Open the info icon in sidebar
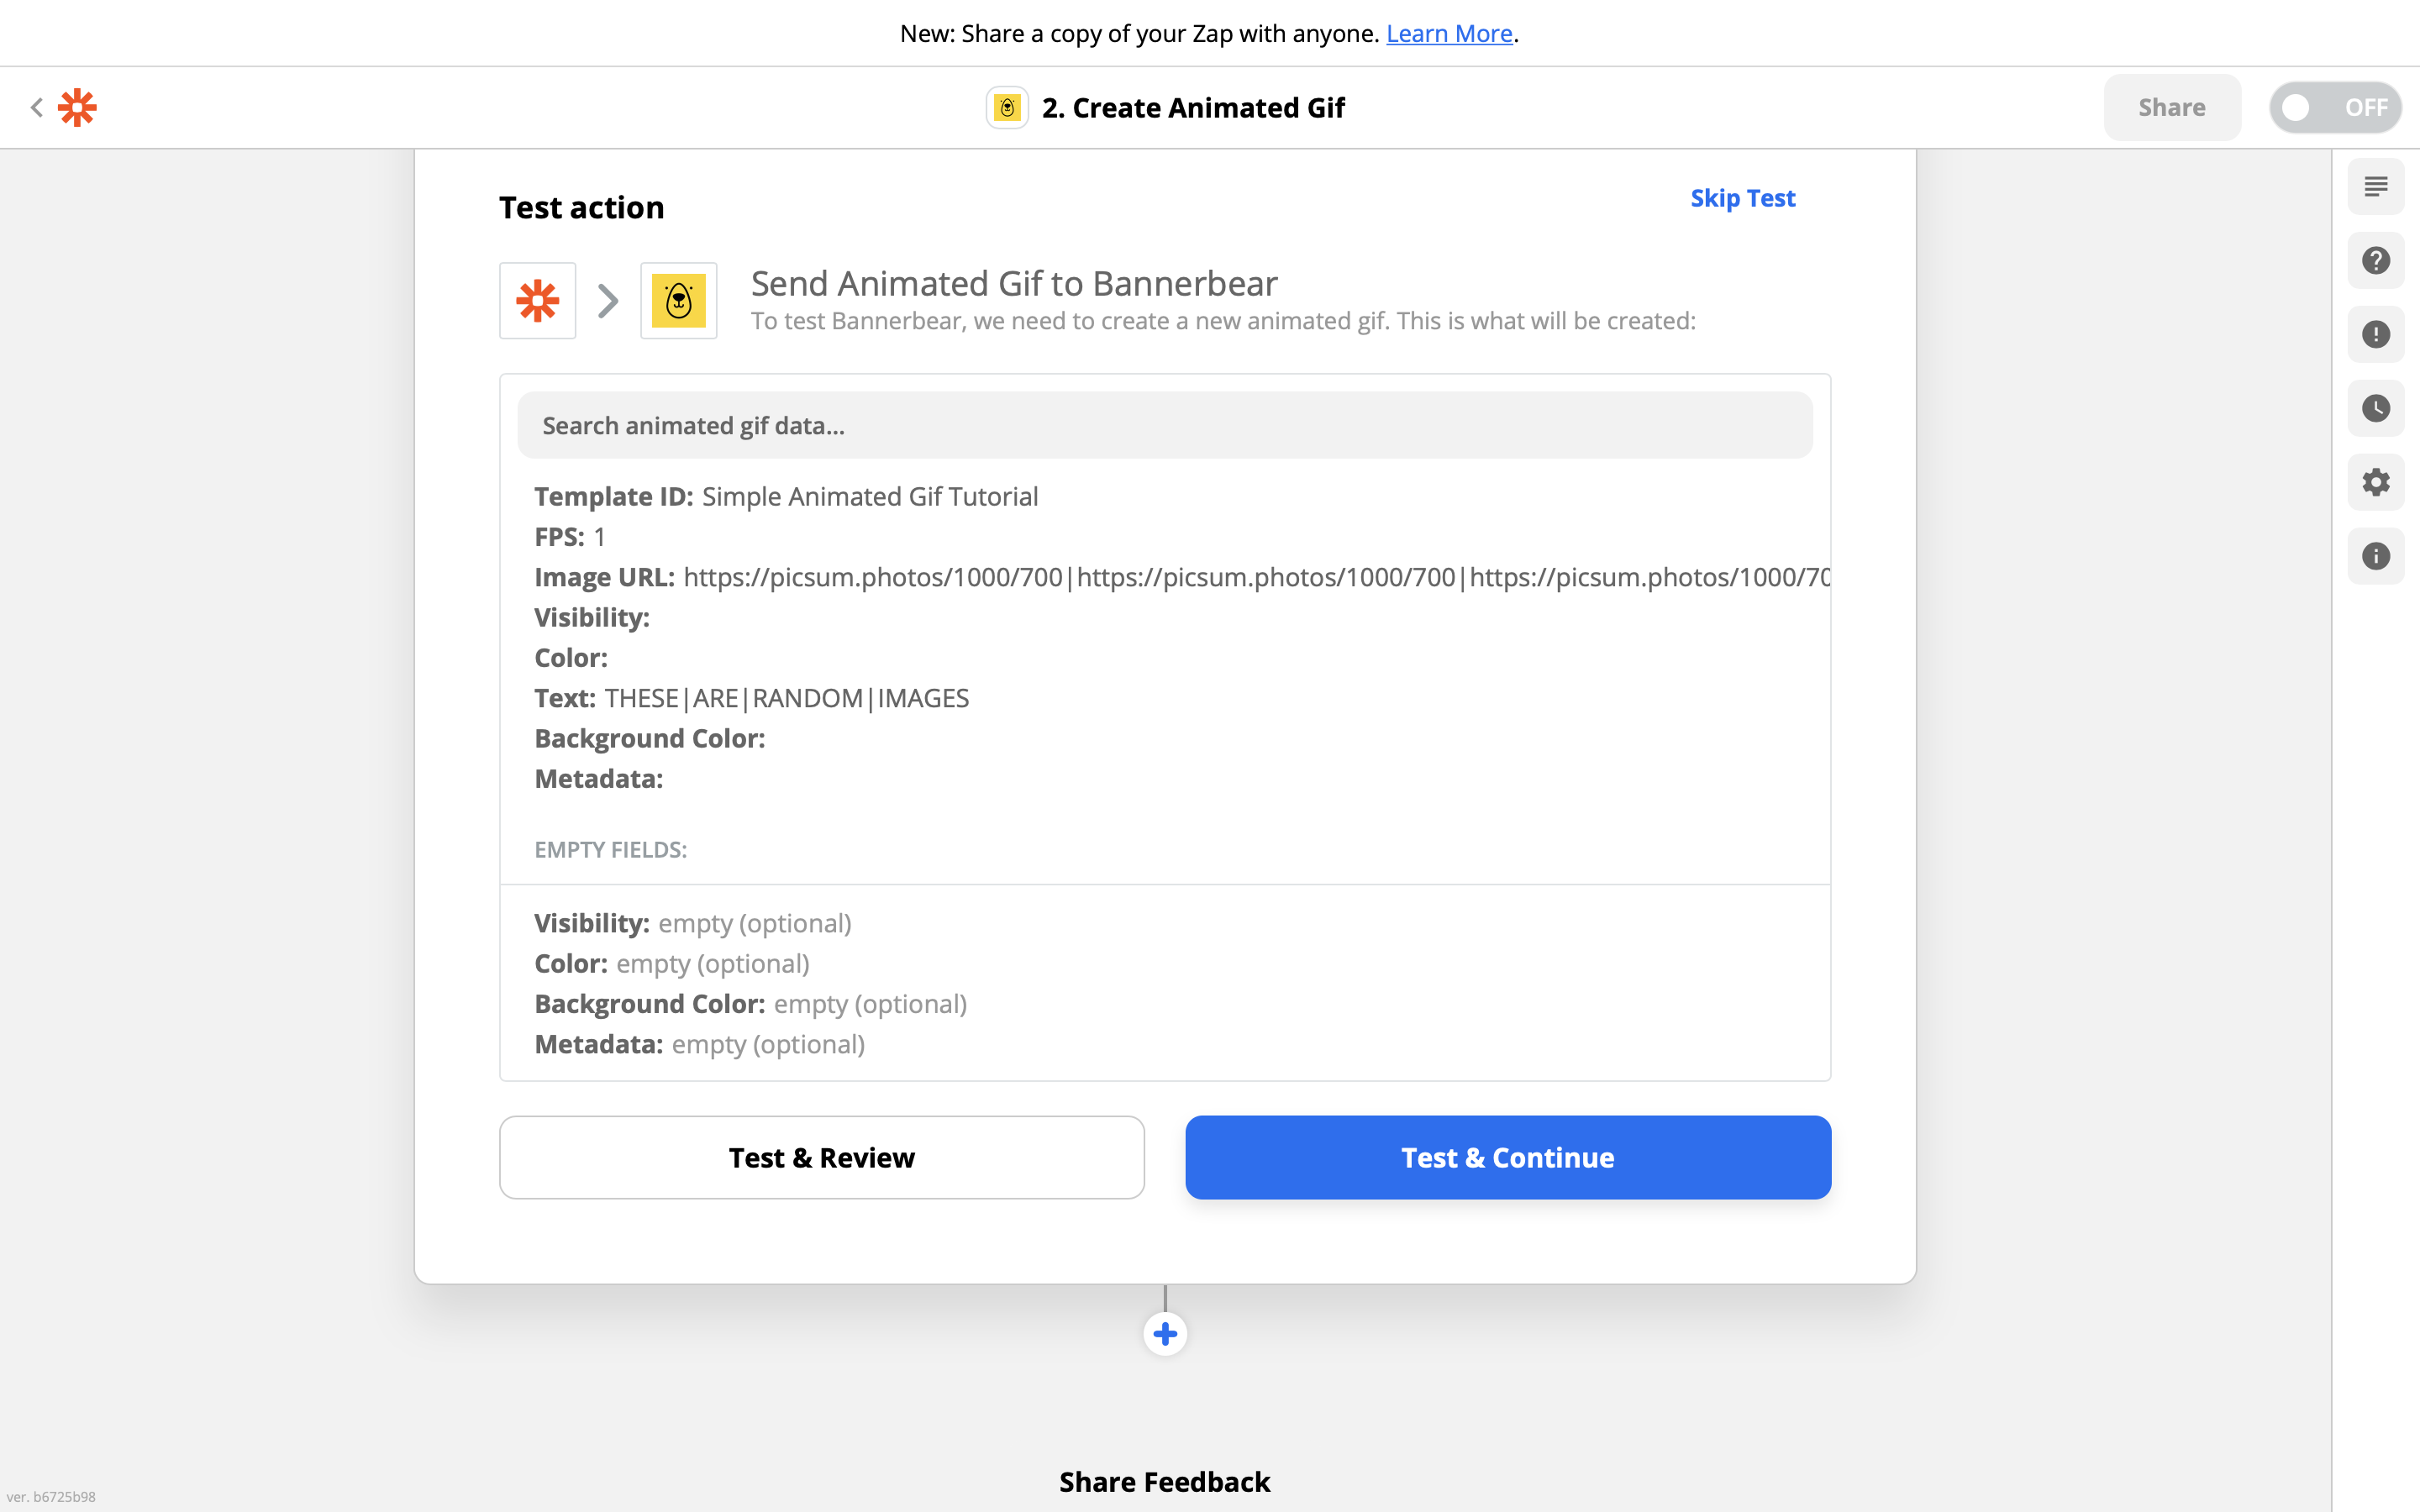 (x=2375, y=556)
